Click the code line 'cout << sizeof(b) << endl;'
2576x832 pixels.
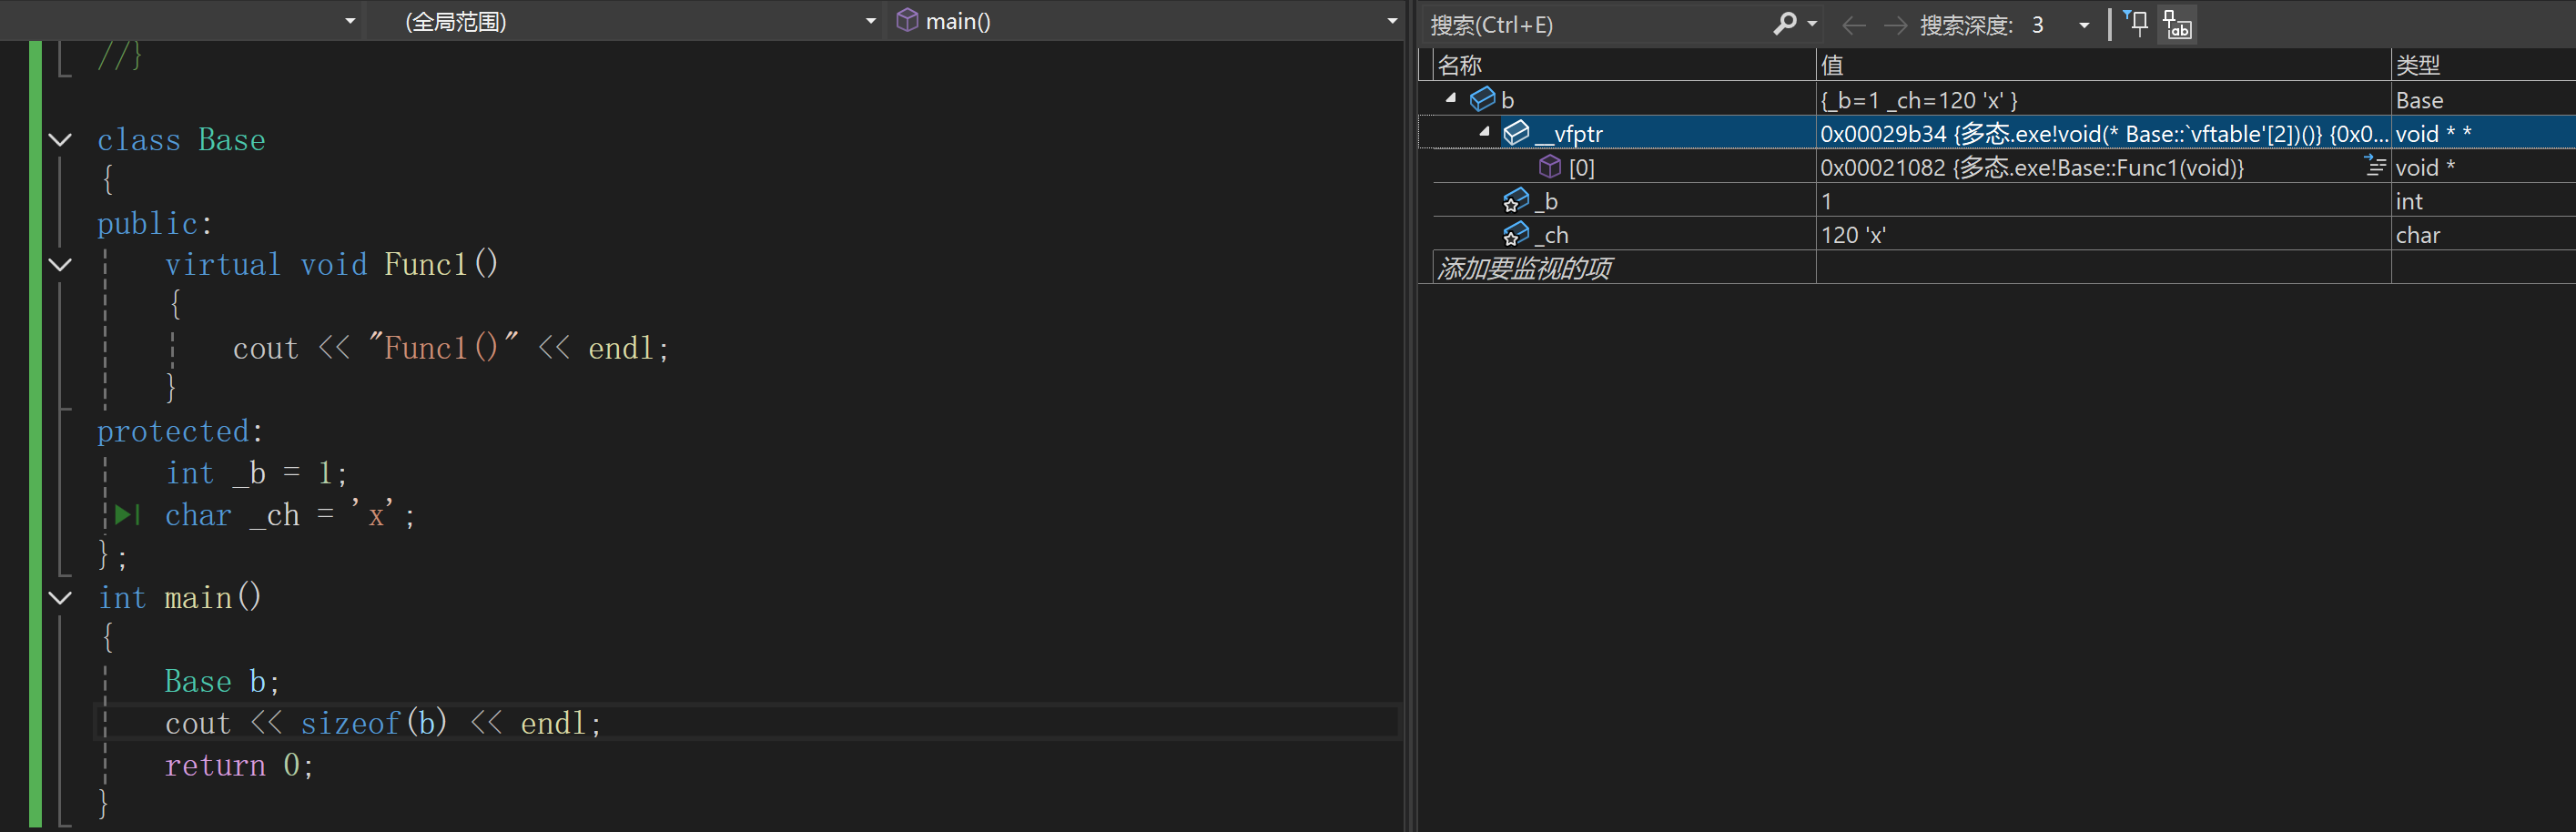point(383,723)
